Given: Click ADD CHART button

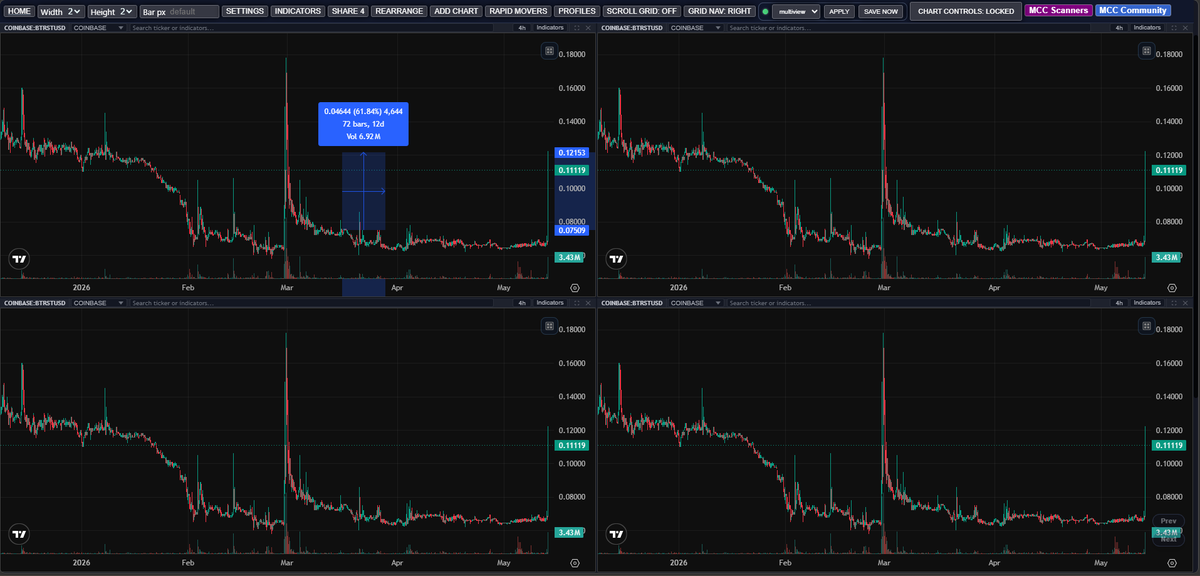Looking at the screenshot, I should pos(456,11).
